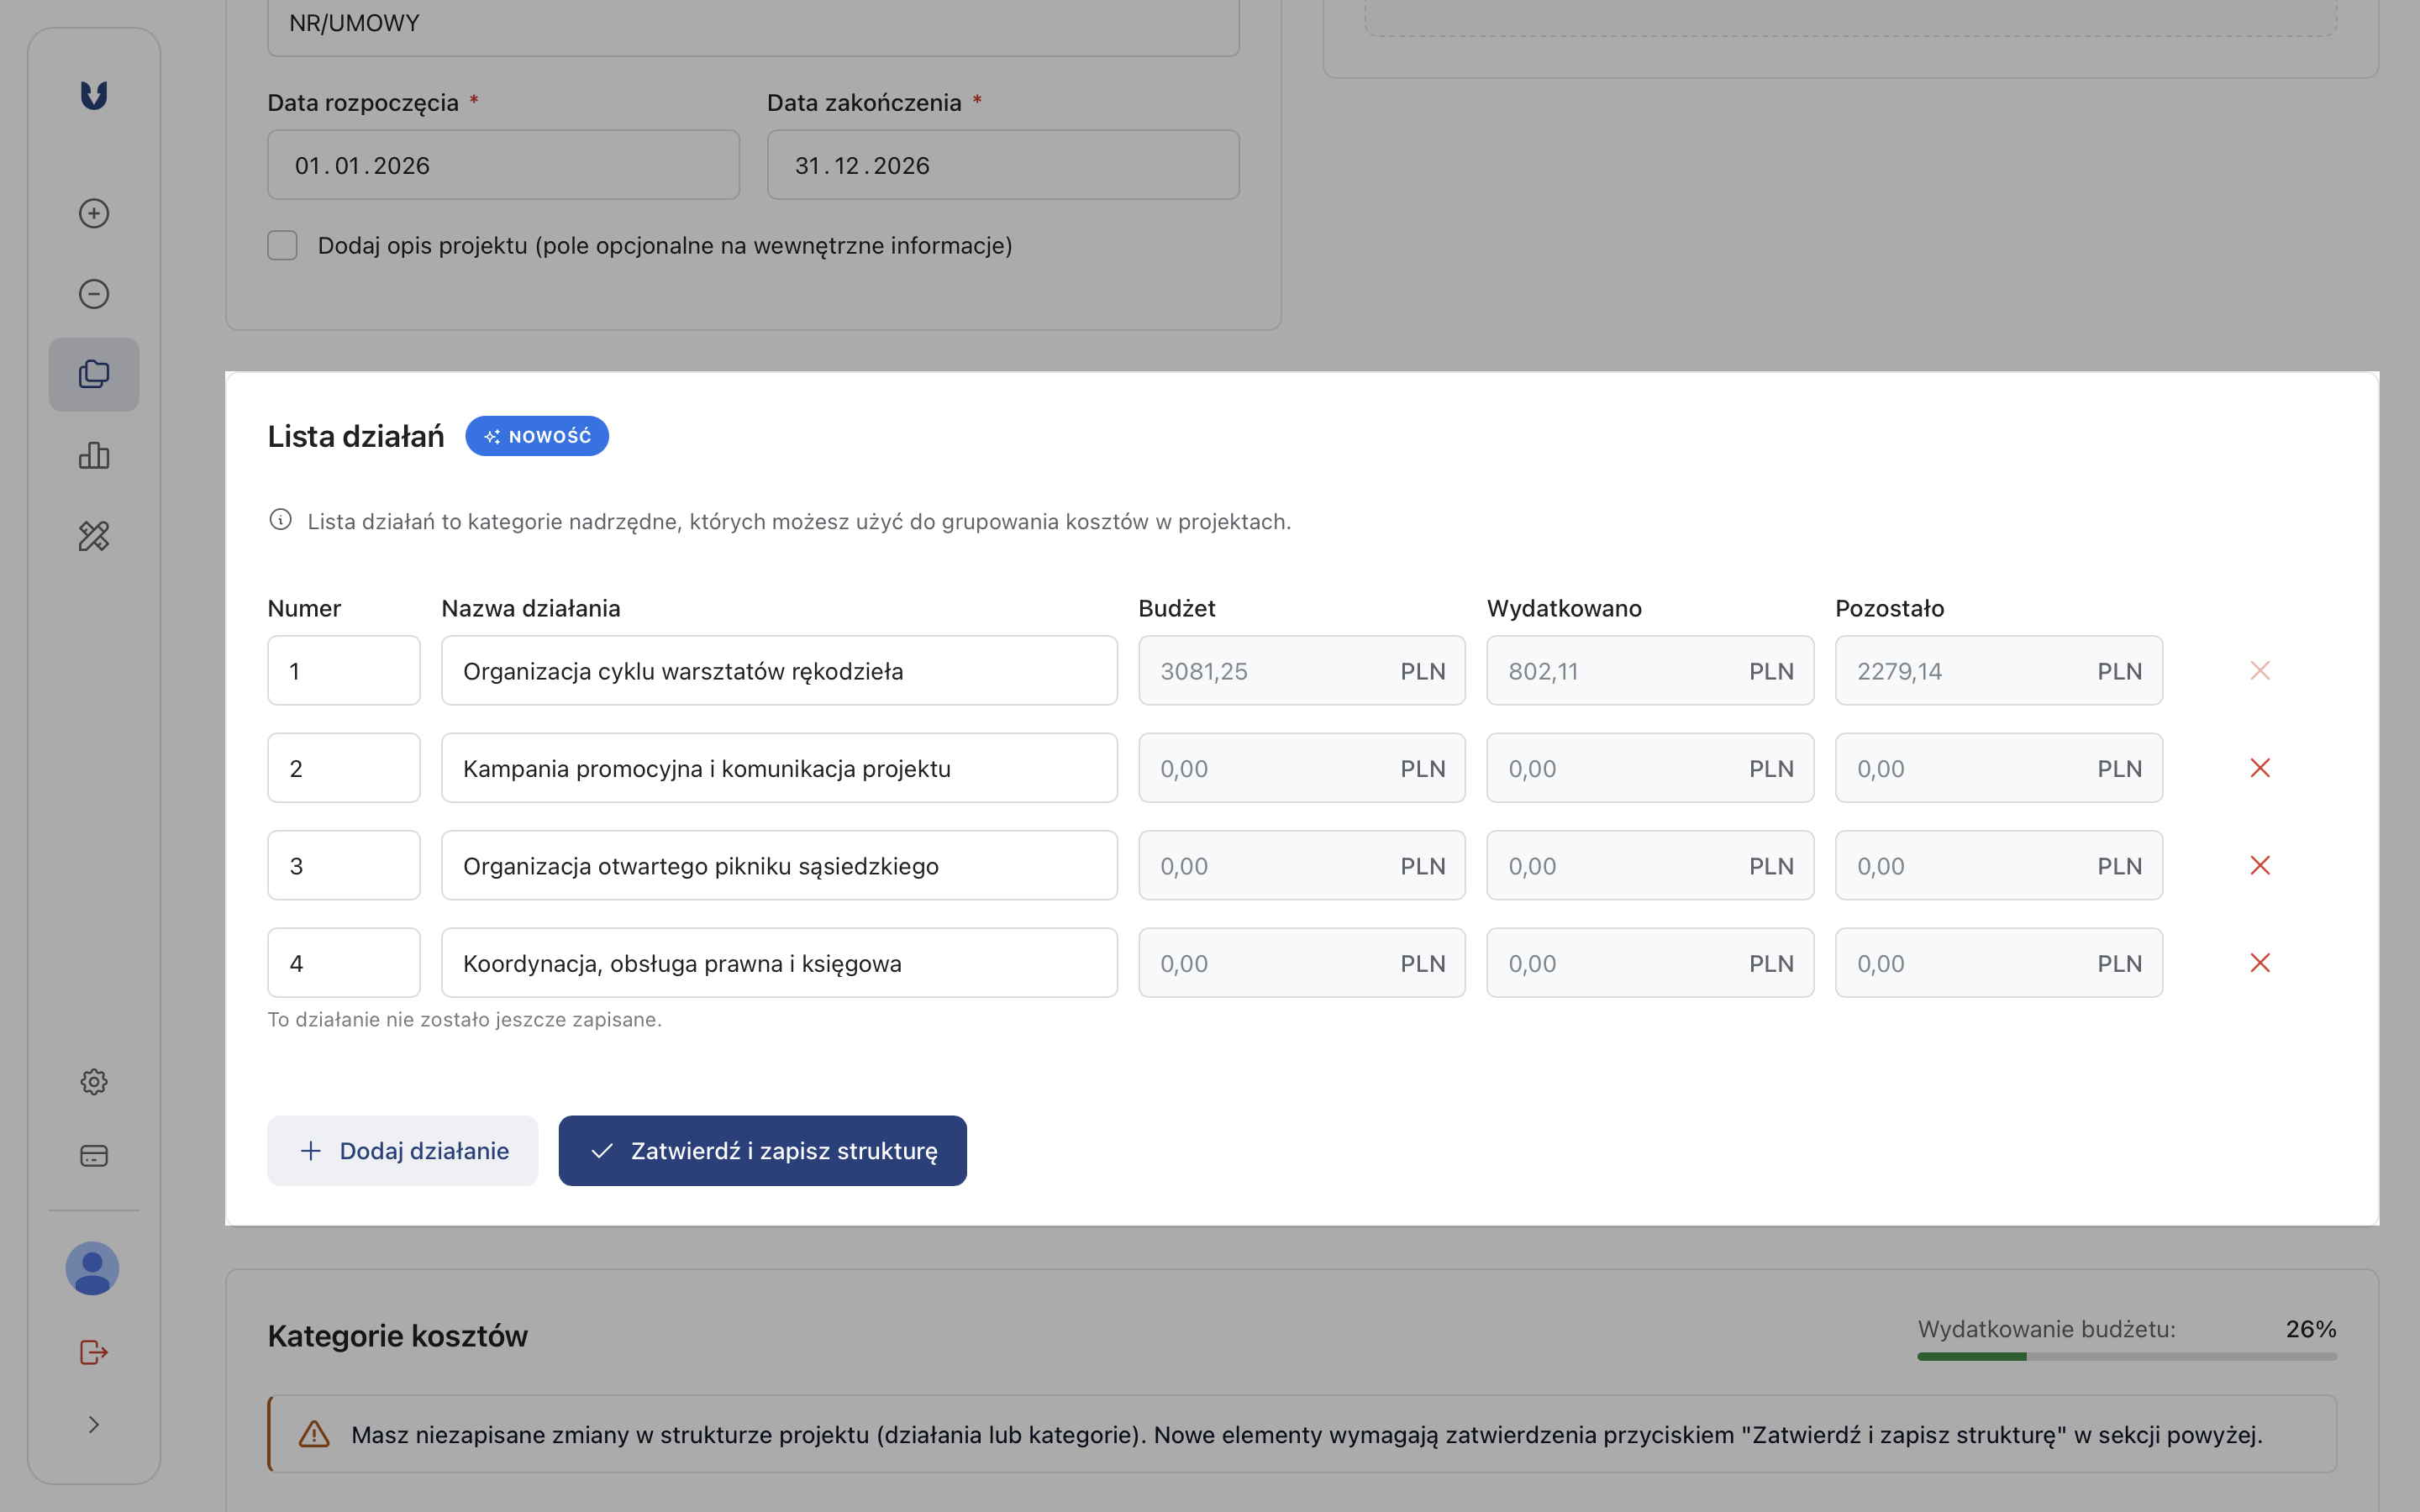Click the ruler and pencil tools icon
Viewport: 2420px width, 1512px height.
pyautogui.click(x=94, y=536)
